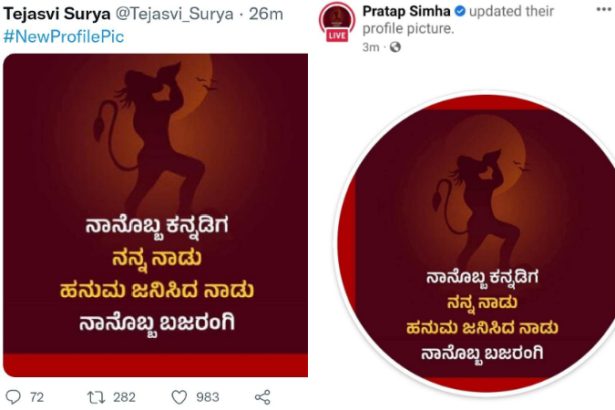This screenshot has height=410, width=615.
Task: Click the @Tejasvi_Surya handle
Action: coord(174,14)
